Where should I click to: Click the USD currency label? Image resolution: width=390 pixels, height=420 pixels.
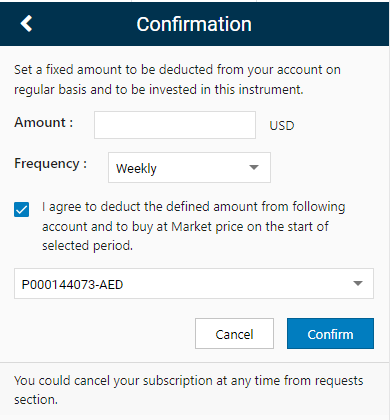(x=282, y=126)
